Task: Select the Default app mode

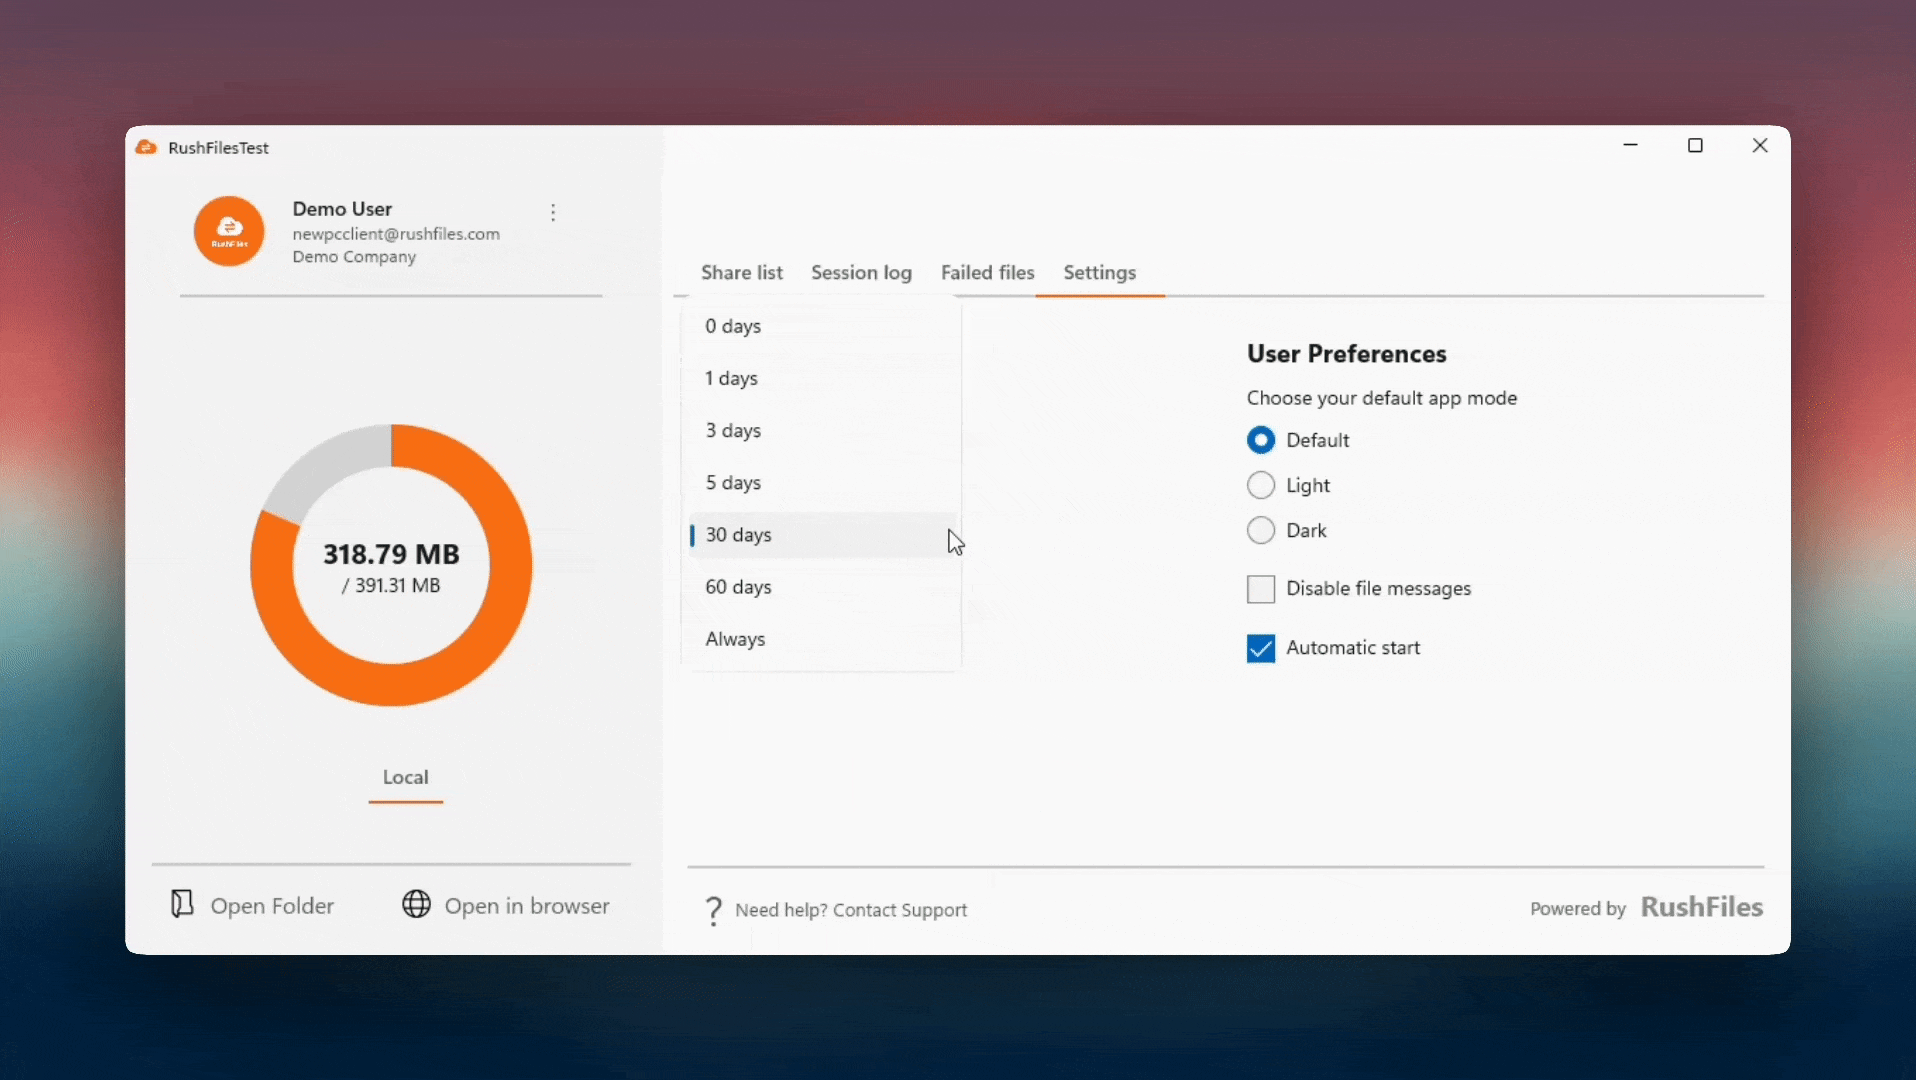Action: pos(1261,440)
